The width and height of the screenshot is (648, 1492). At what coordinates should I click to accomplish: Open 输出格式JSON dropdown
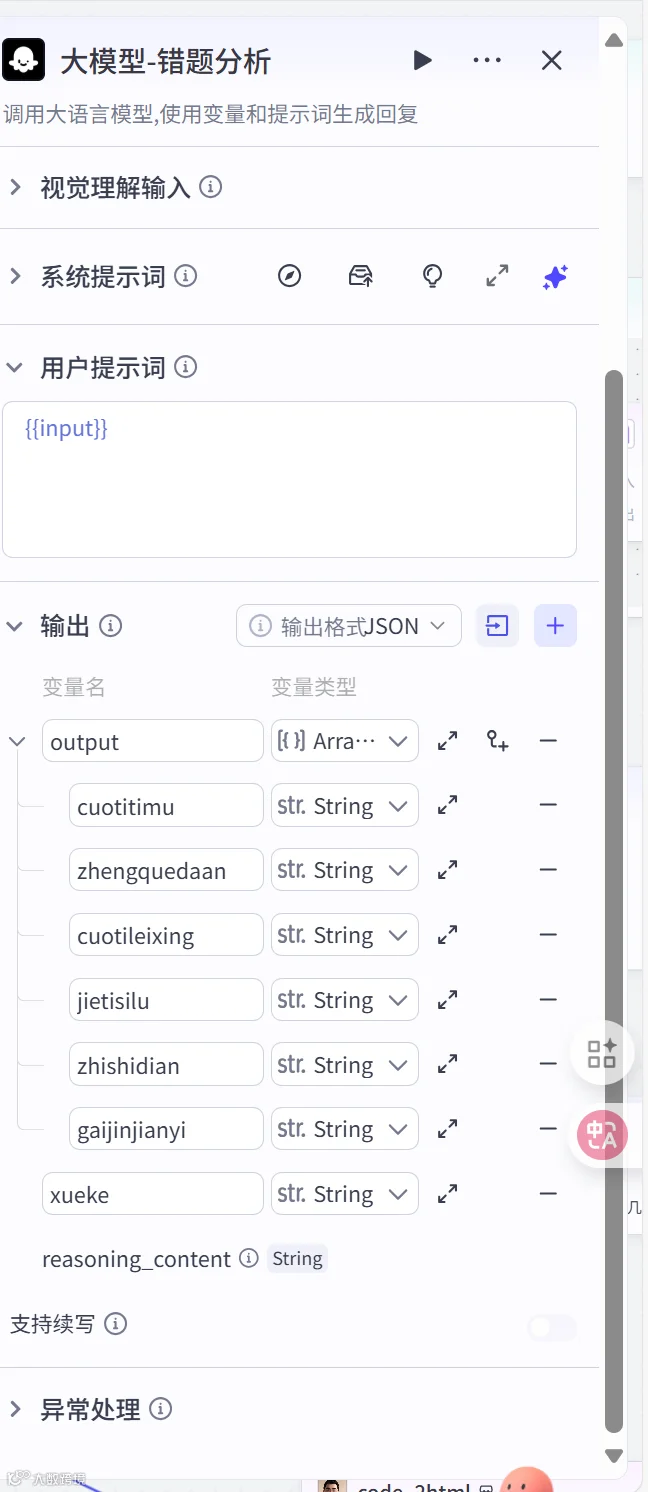349,626
